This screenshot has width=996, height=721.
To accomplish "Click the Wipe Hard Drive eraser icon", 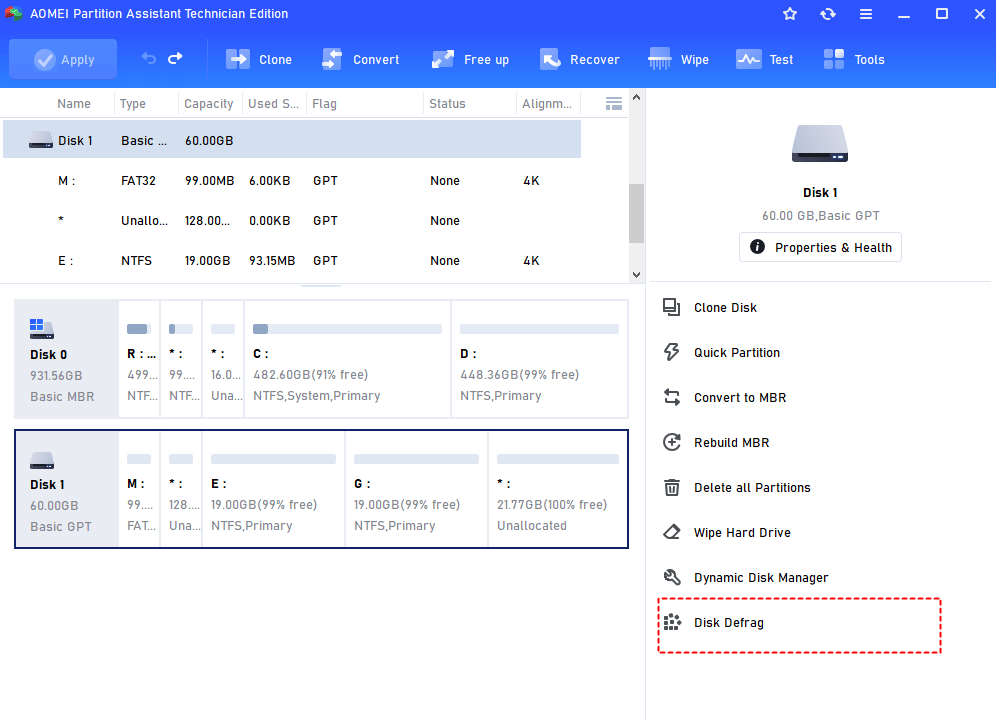I will click(671, 532).
